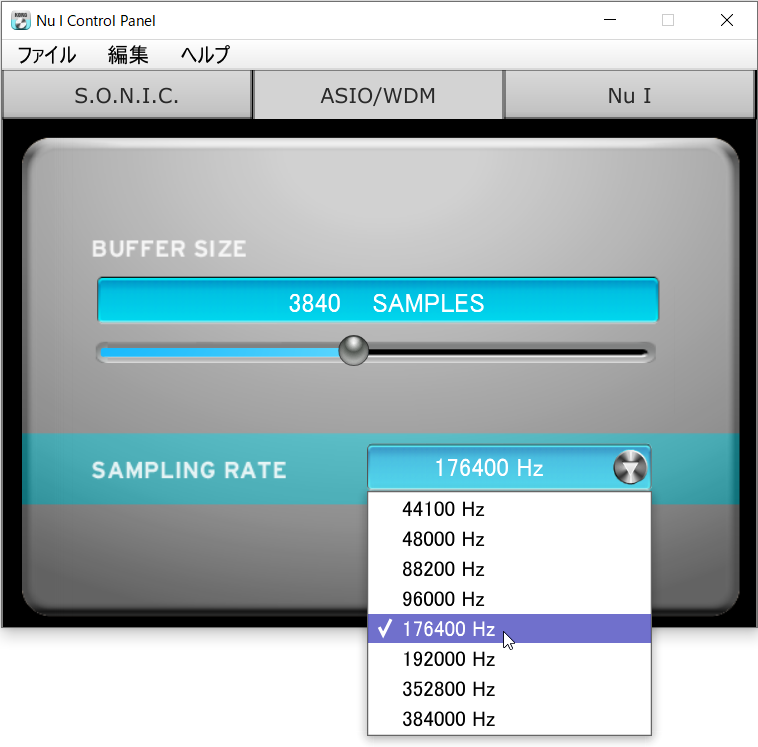Select the checked 176400 Hz list entry
The width and height of the screenshot is (758, 747).
pyautogui.click(x=509, y=629)
